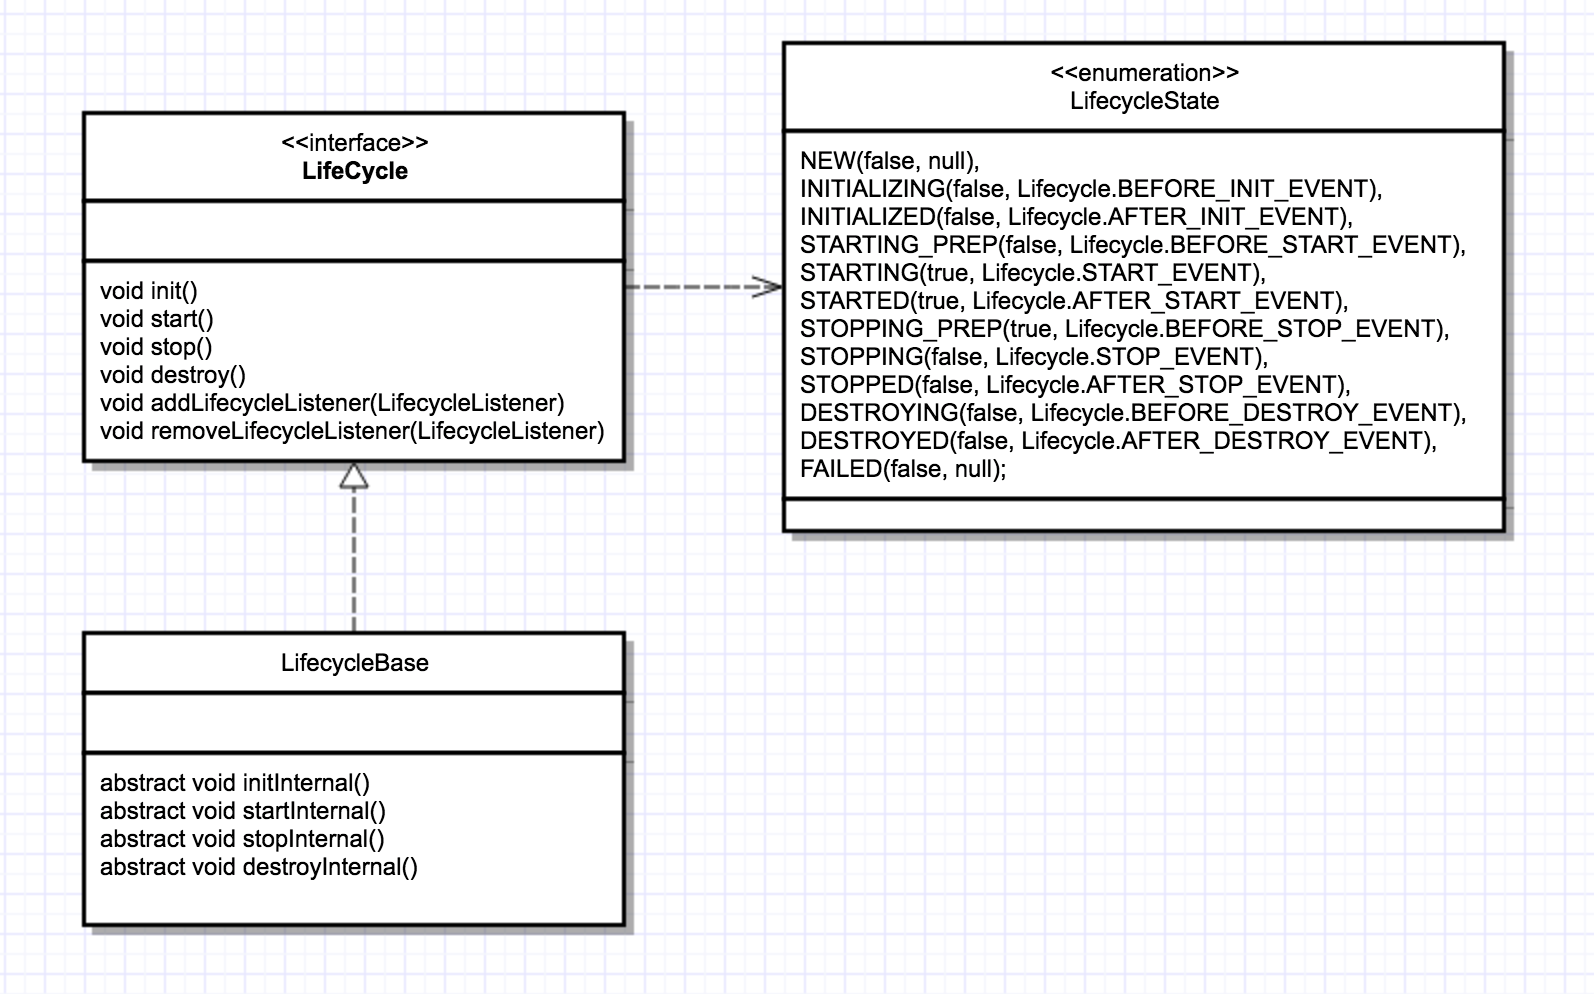This screenshot has height=994, width=1594.
Task: Click the hollow triangle realization arrowhead under LifeCycle
Action: pos(354,477)
